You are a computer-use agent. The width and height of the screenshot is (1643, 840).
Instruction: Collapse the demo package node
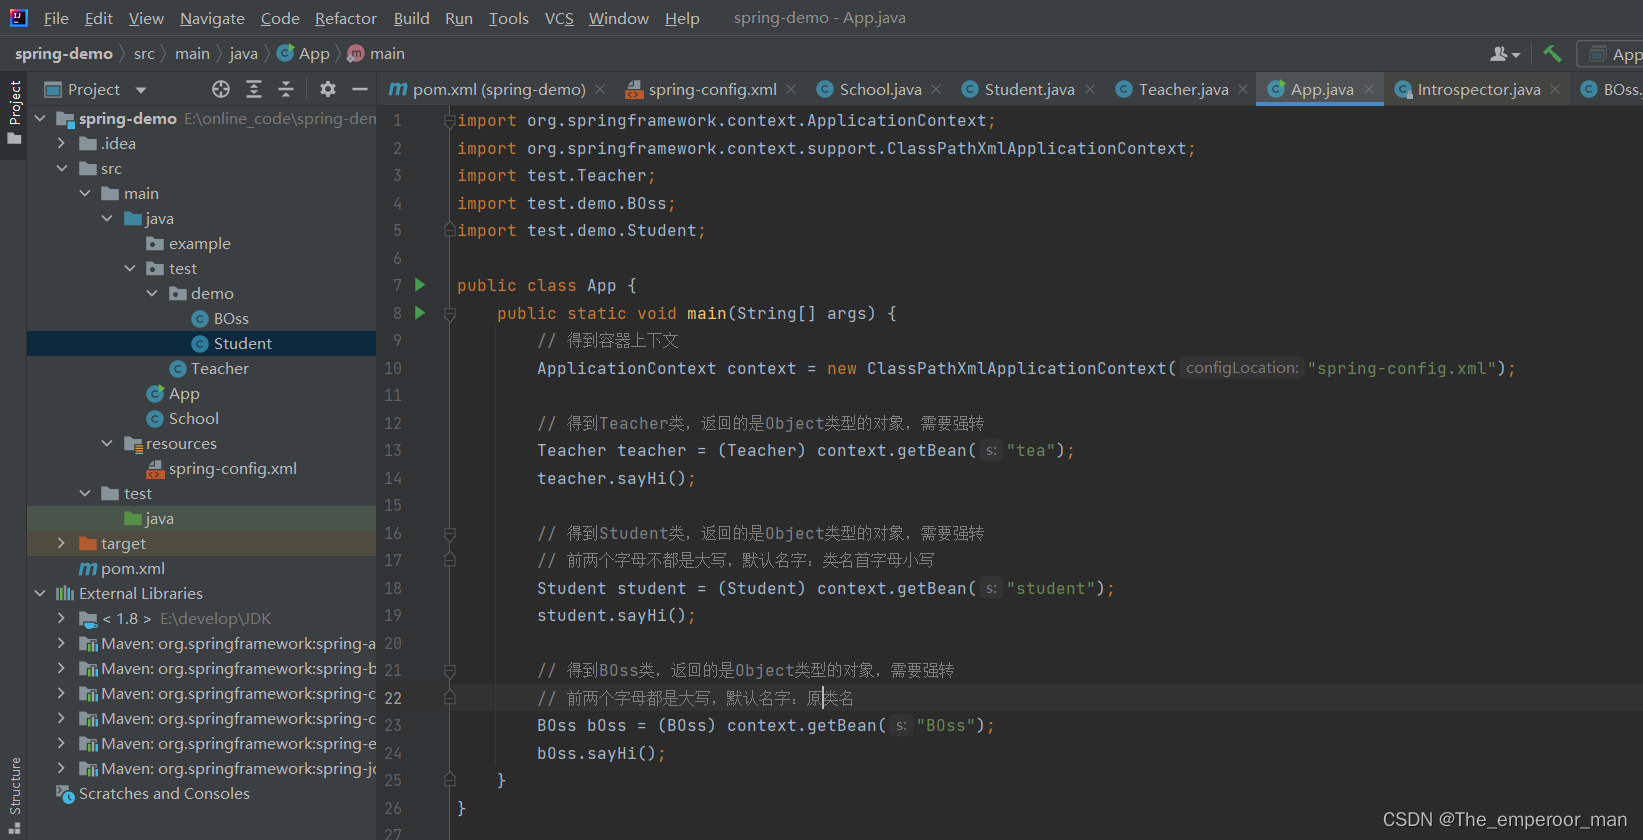pyautogui.click(x=152, y=293)
